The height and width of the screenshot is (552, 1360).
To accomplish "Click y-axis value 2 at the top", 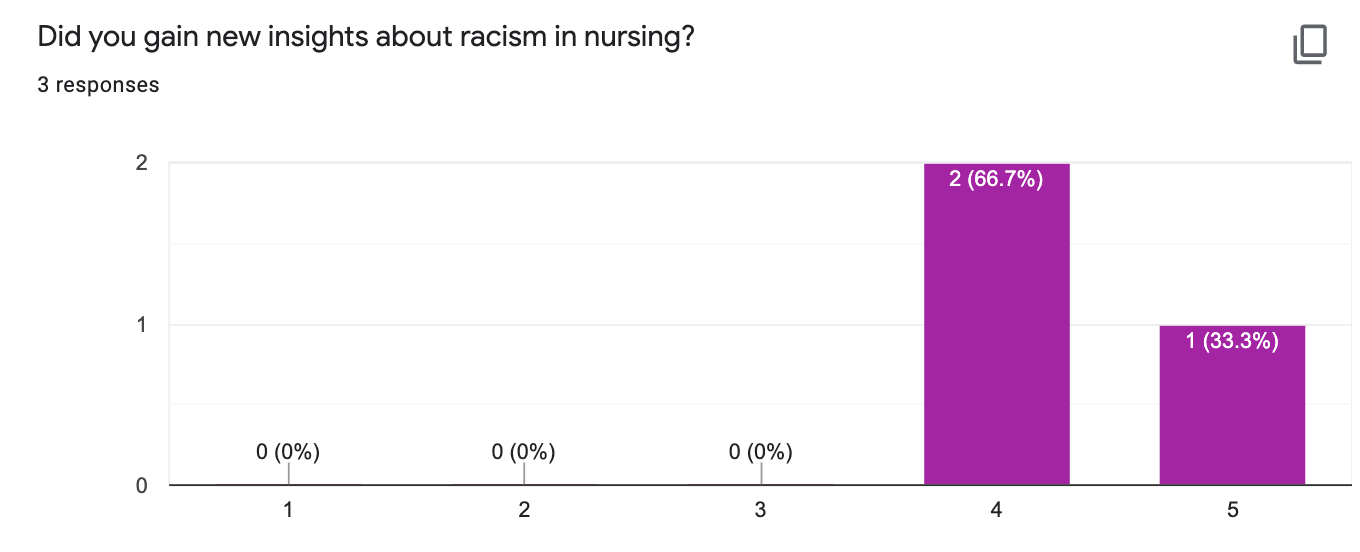I will click(141, 163).
